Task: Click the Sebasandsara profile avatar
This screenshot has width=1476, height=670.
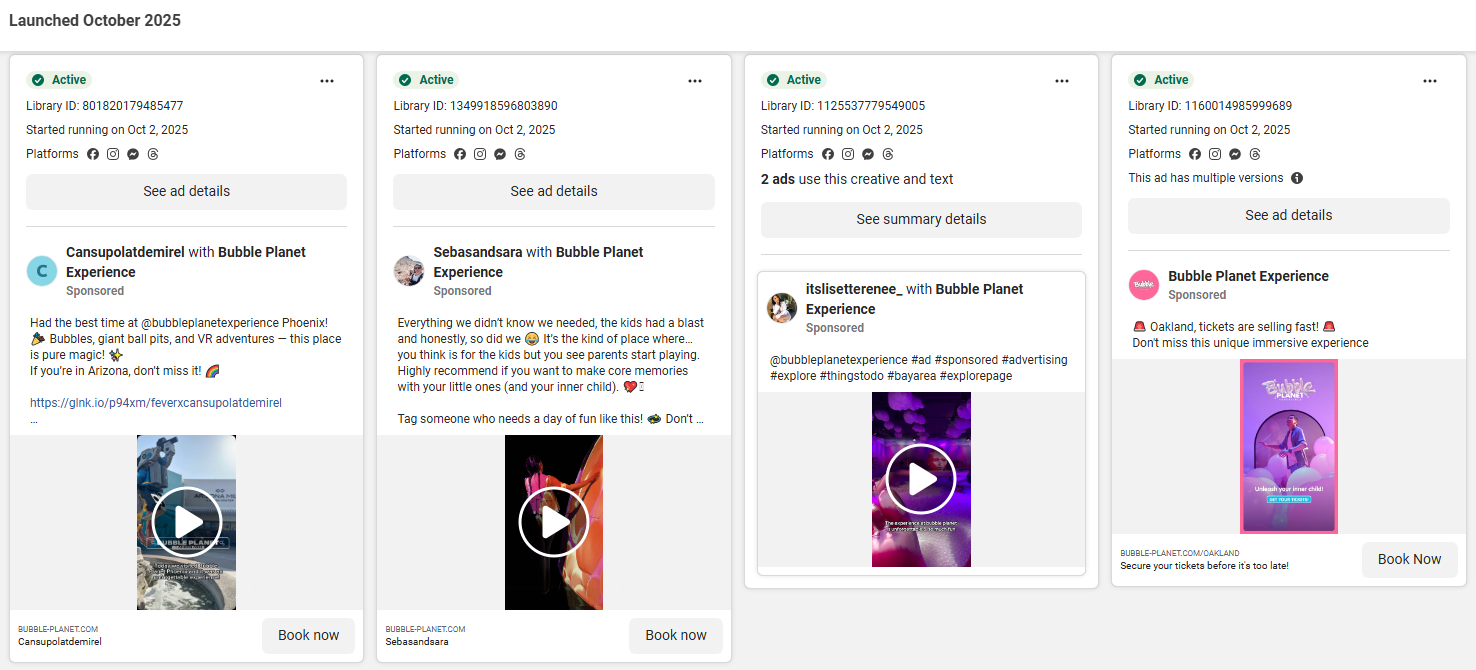Action: click(409, 271)
